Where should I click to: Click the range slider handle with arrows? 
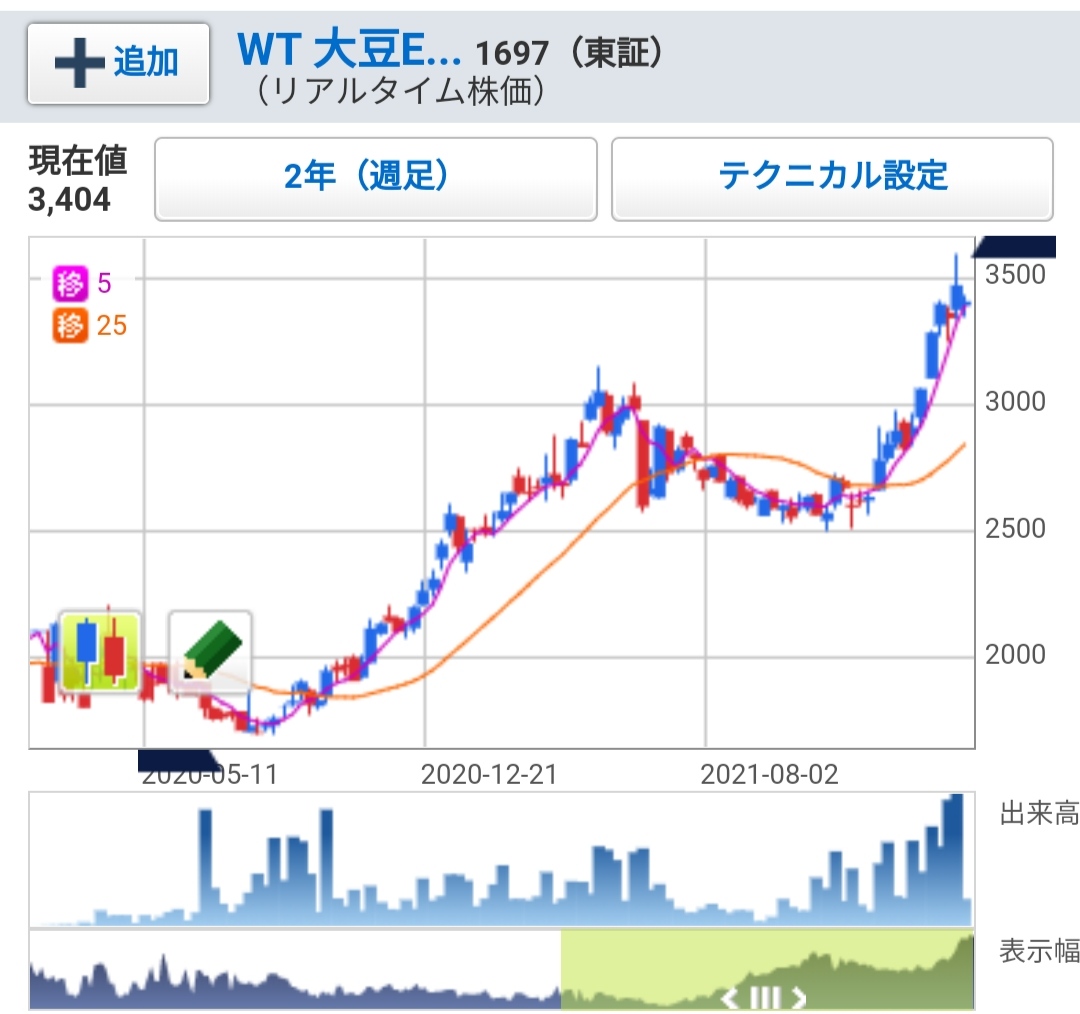coord(765,997)
